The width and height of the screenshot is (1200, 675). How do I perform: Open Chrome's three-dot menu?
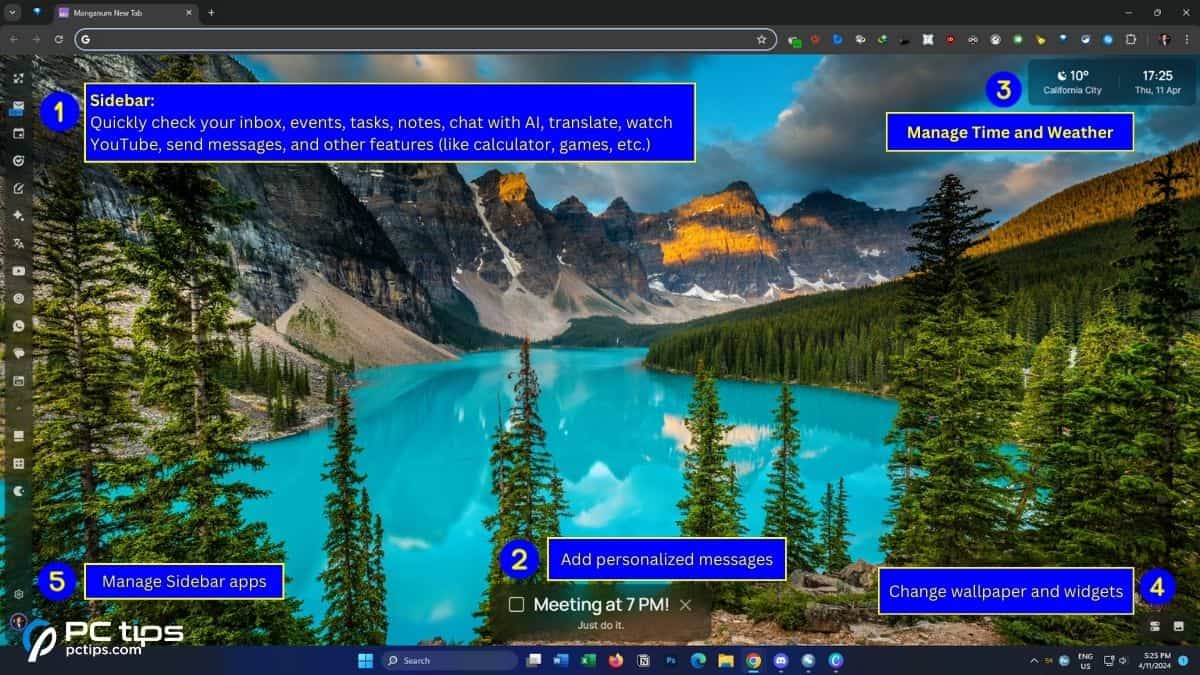(1188, 39)
